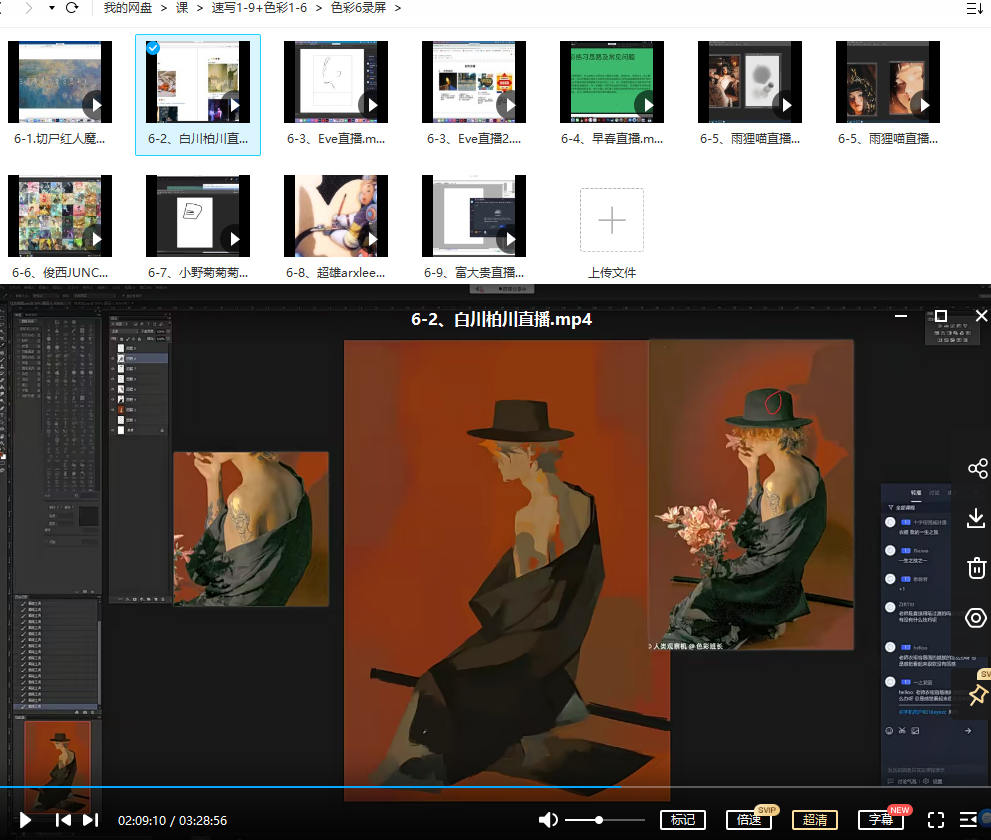Play the video with the play button

pyautogui.click(x=25, y=820)
